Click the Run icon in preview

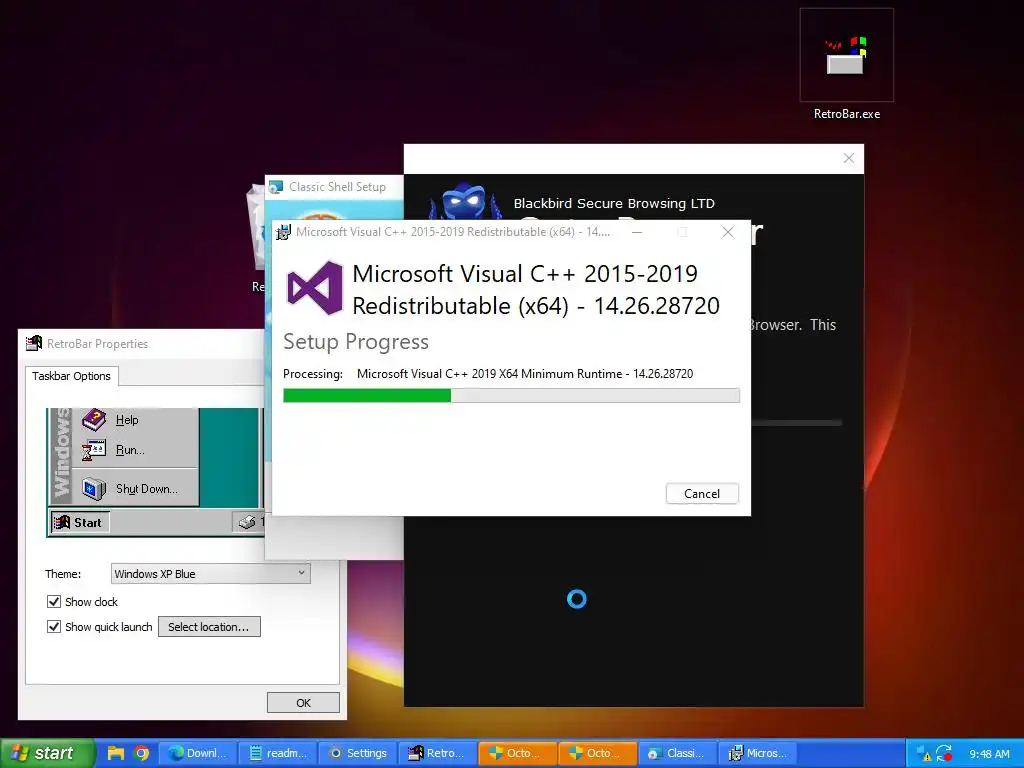click(94, 450)
